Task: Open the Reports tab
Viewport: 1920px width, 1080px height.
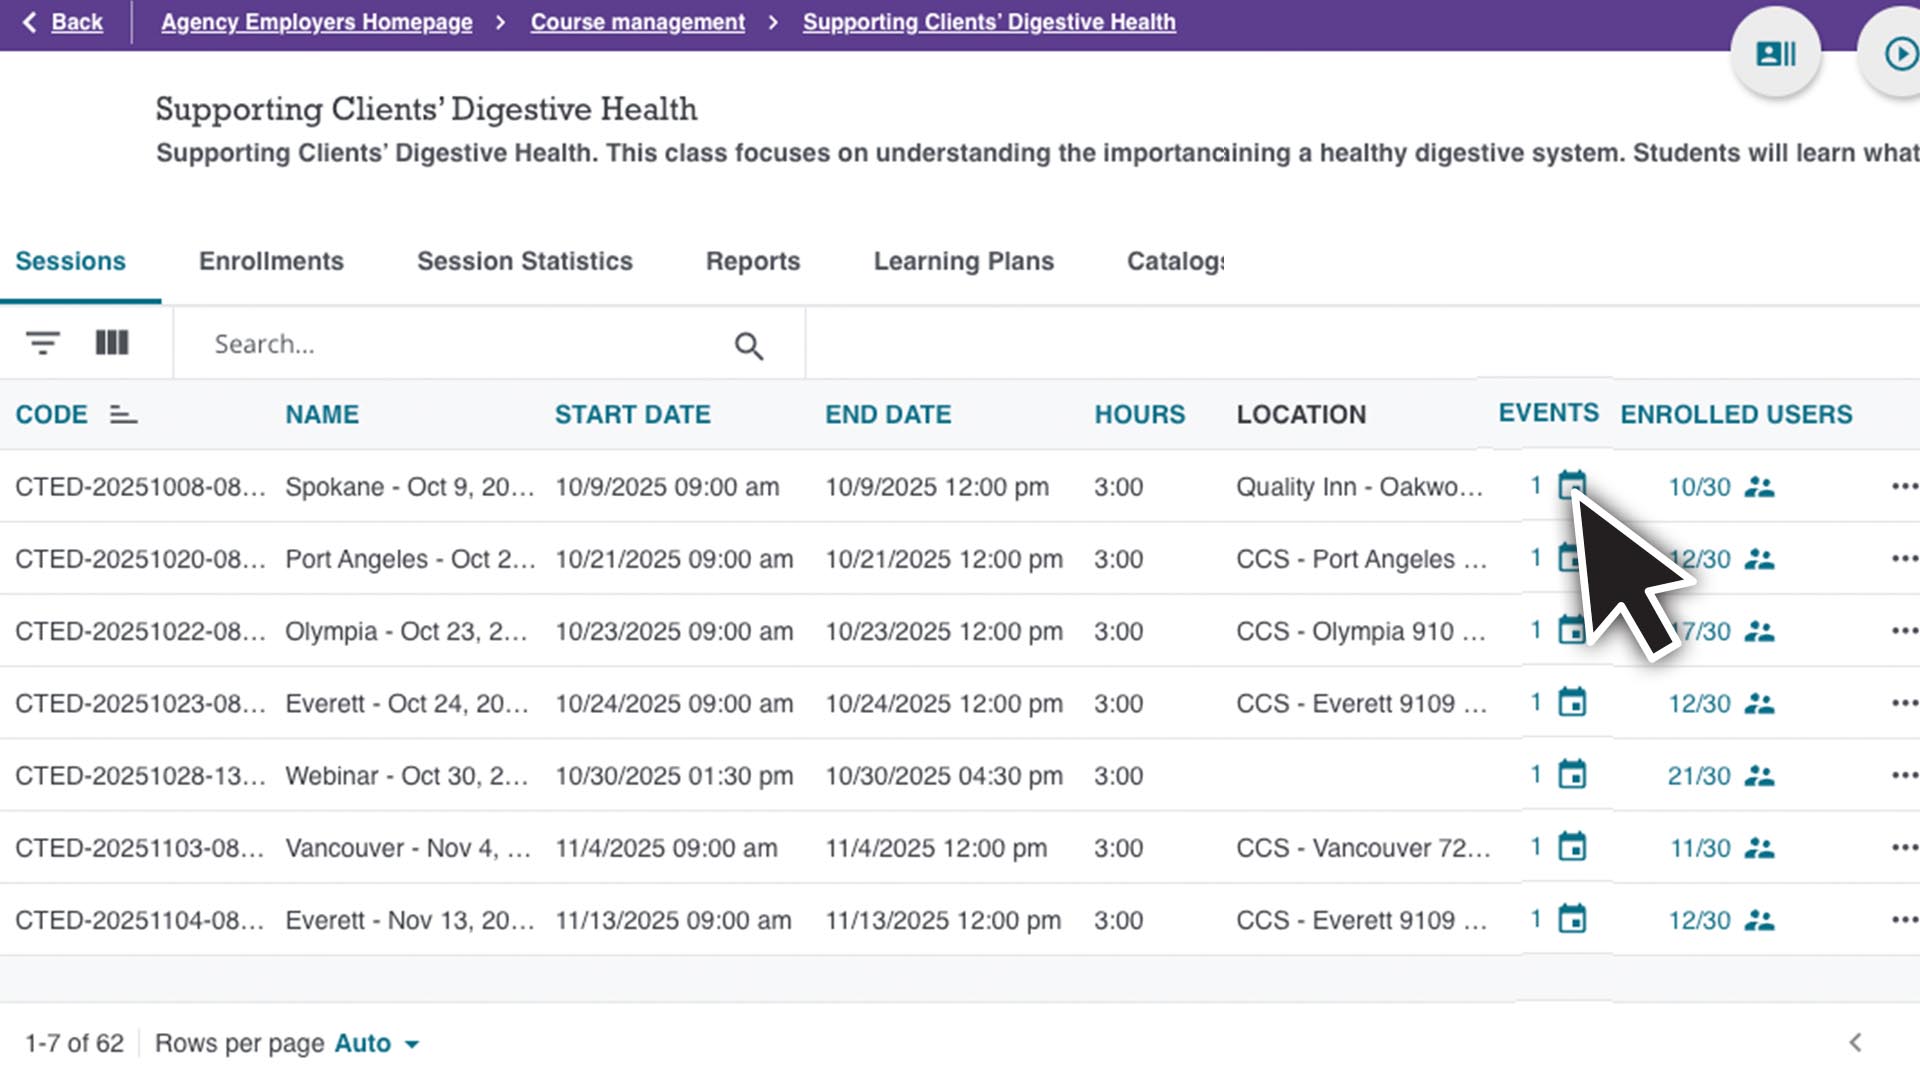Action: coord(753,261)
